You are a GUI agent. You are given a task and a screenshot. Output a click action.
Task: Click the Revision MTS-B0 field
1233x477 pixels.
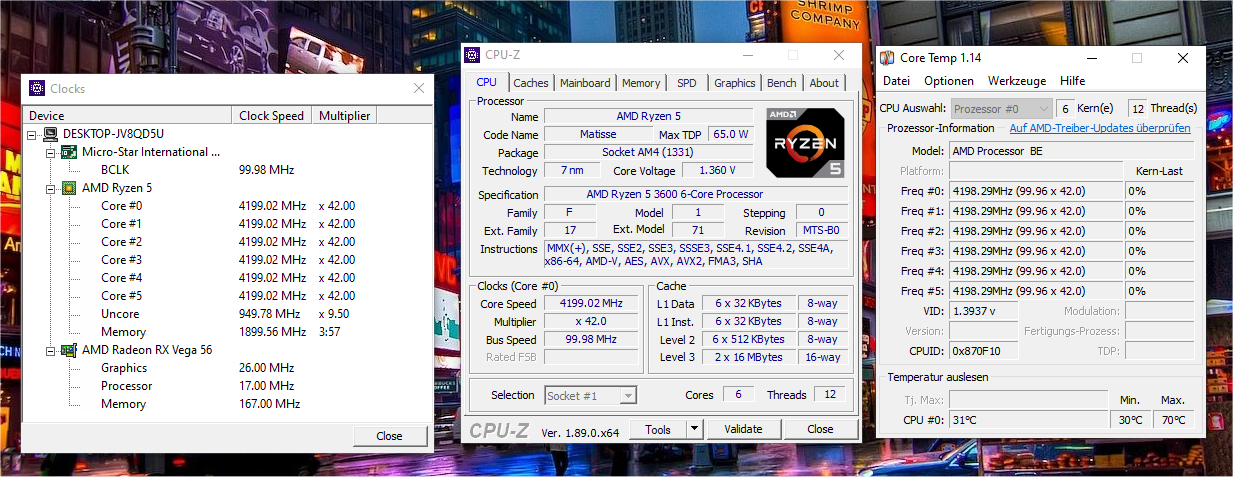coord(822,230)
